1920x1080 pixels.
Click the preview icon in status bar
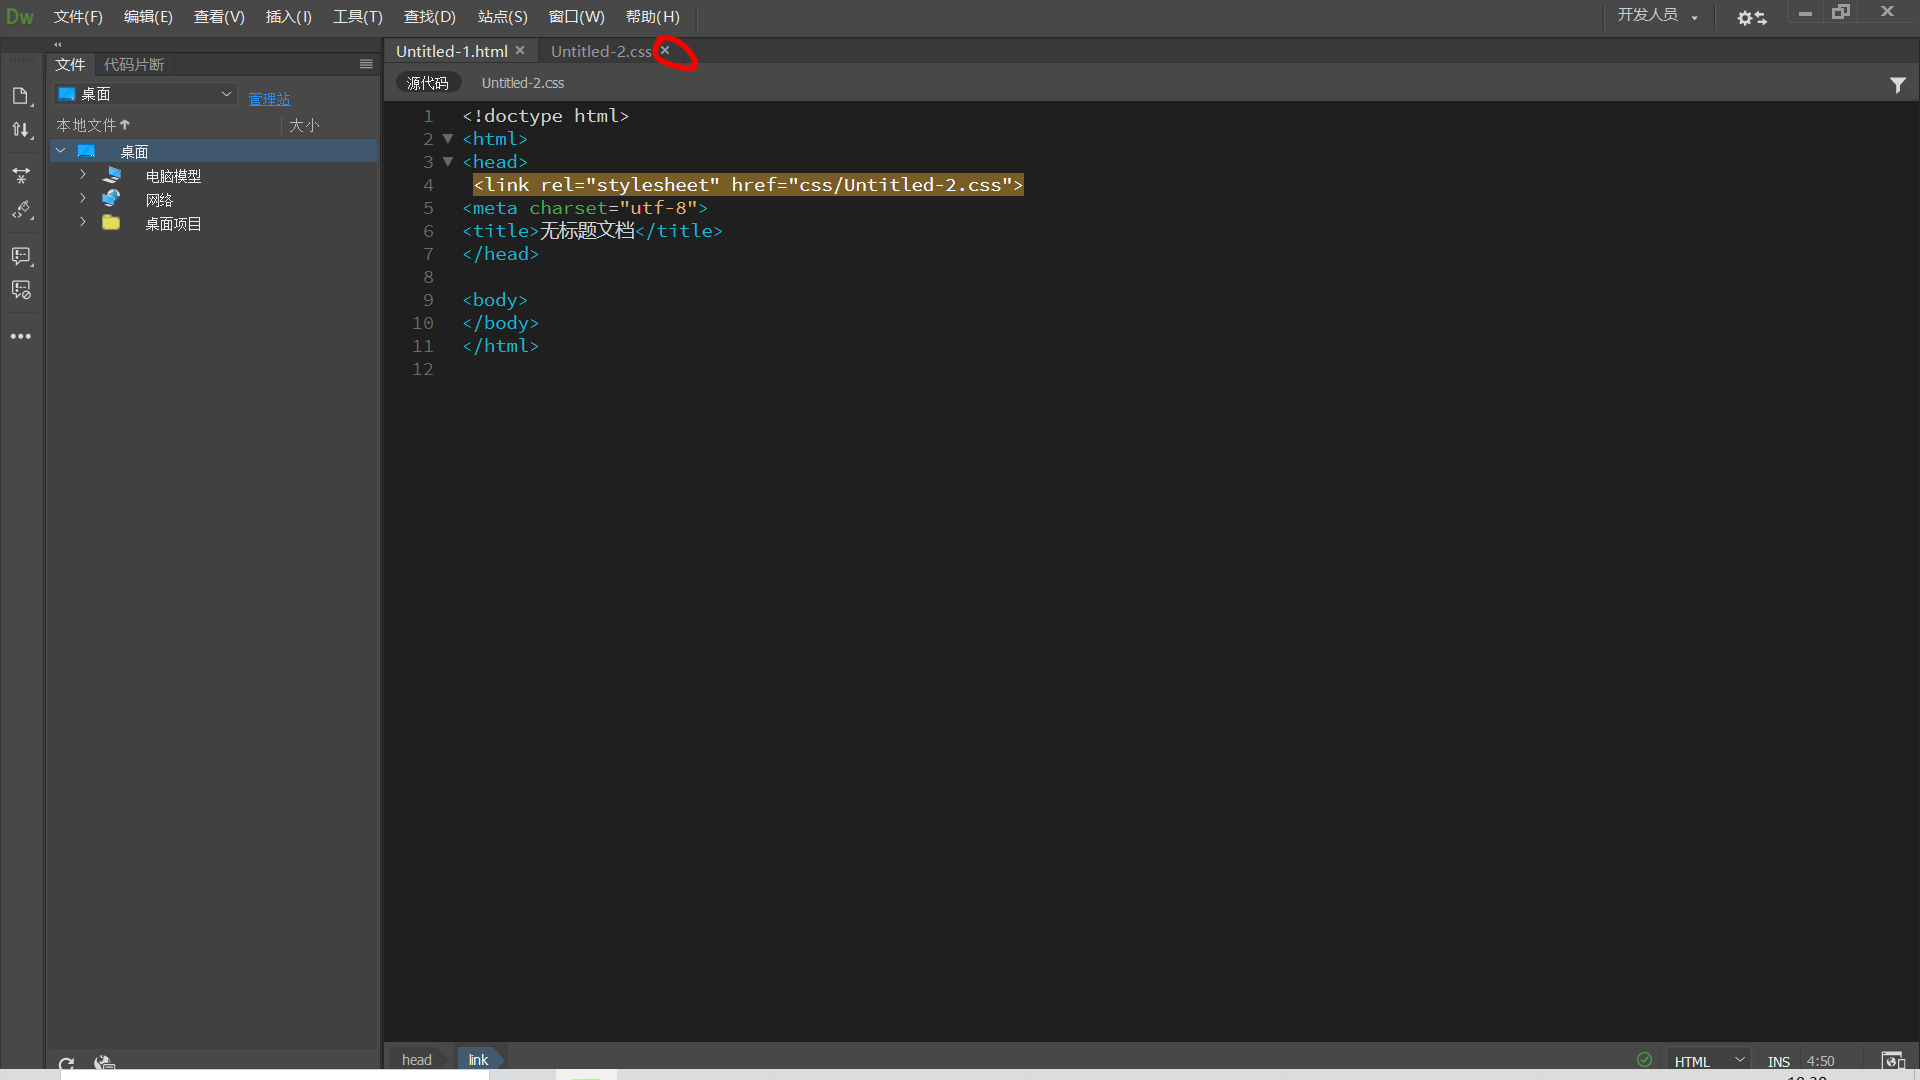tap(1893, 1061)
